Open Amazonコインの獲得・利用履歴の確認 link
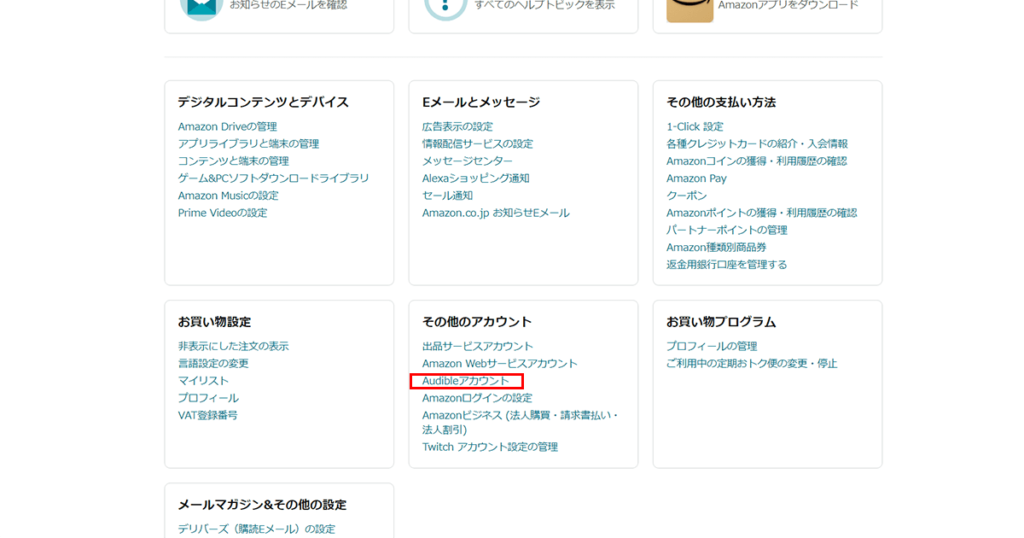Image resolution: width=1024 pixels, height=538 pixels. tap(756, 161)
